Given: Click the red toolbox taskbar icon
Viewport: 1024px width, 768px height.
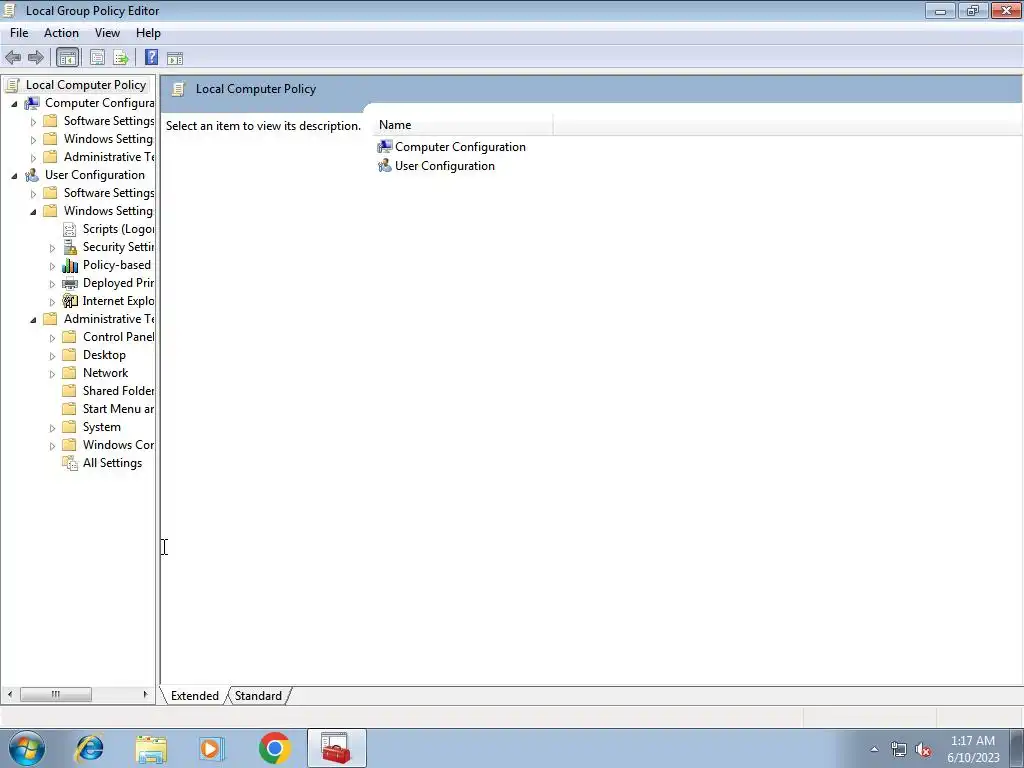Looking at the screenshot, I should tap(336, 748).
